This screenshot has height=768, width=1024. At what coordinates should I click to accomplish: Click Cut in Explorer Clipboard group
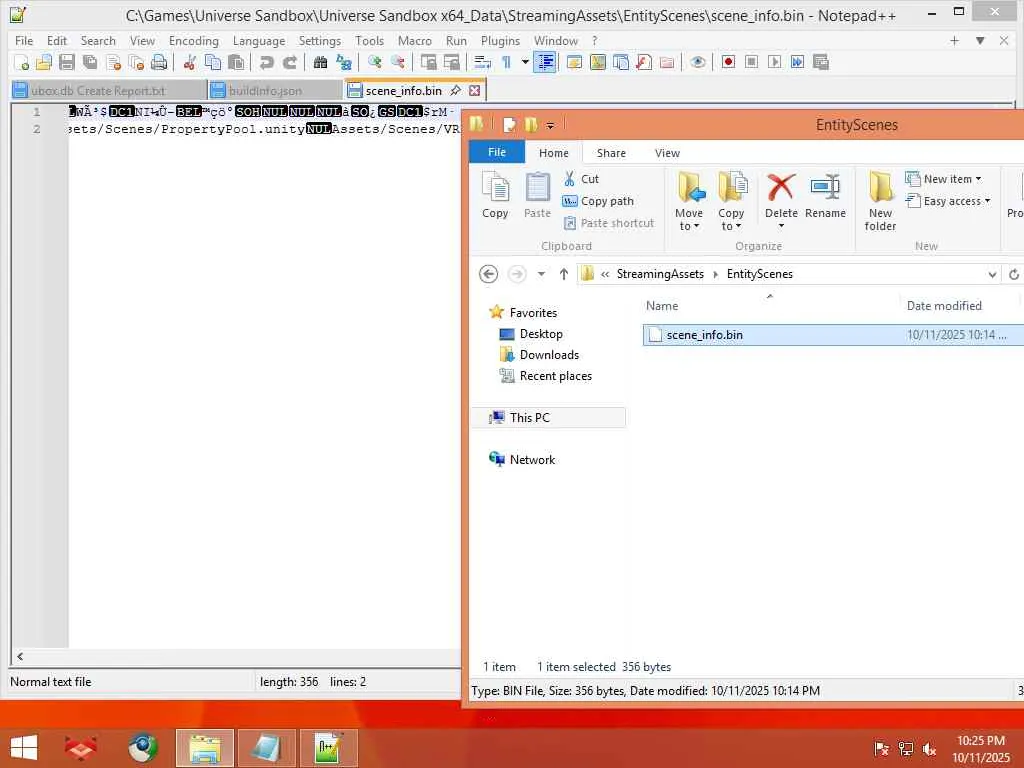pos(581,179)
